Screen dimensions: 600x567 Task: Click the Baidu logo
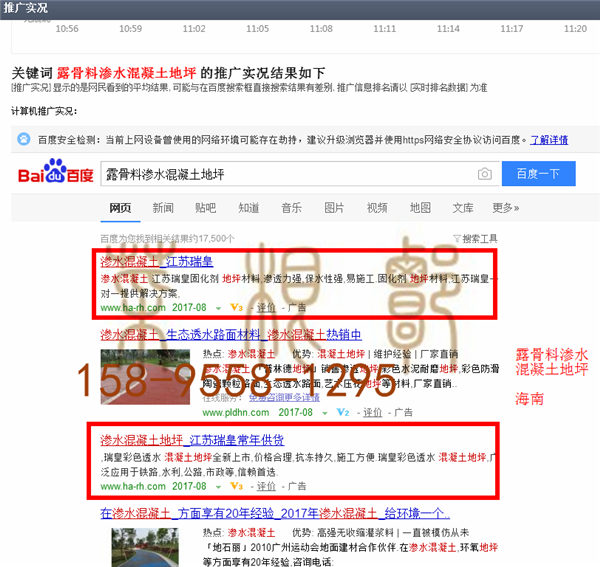pos(56,171)
